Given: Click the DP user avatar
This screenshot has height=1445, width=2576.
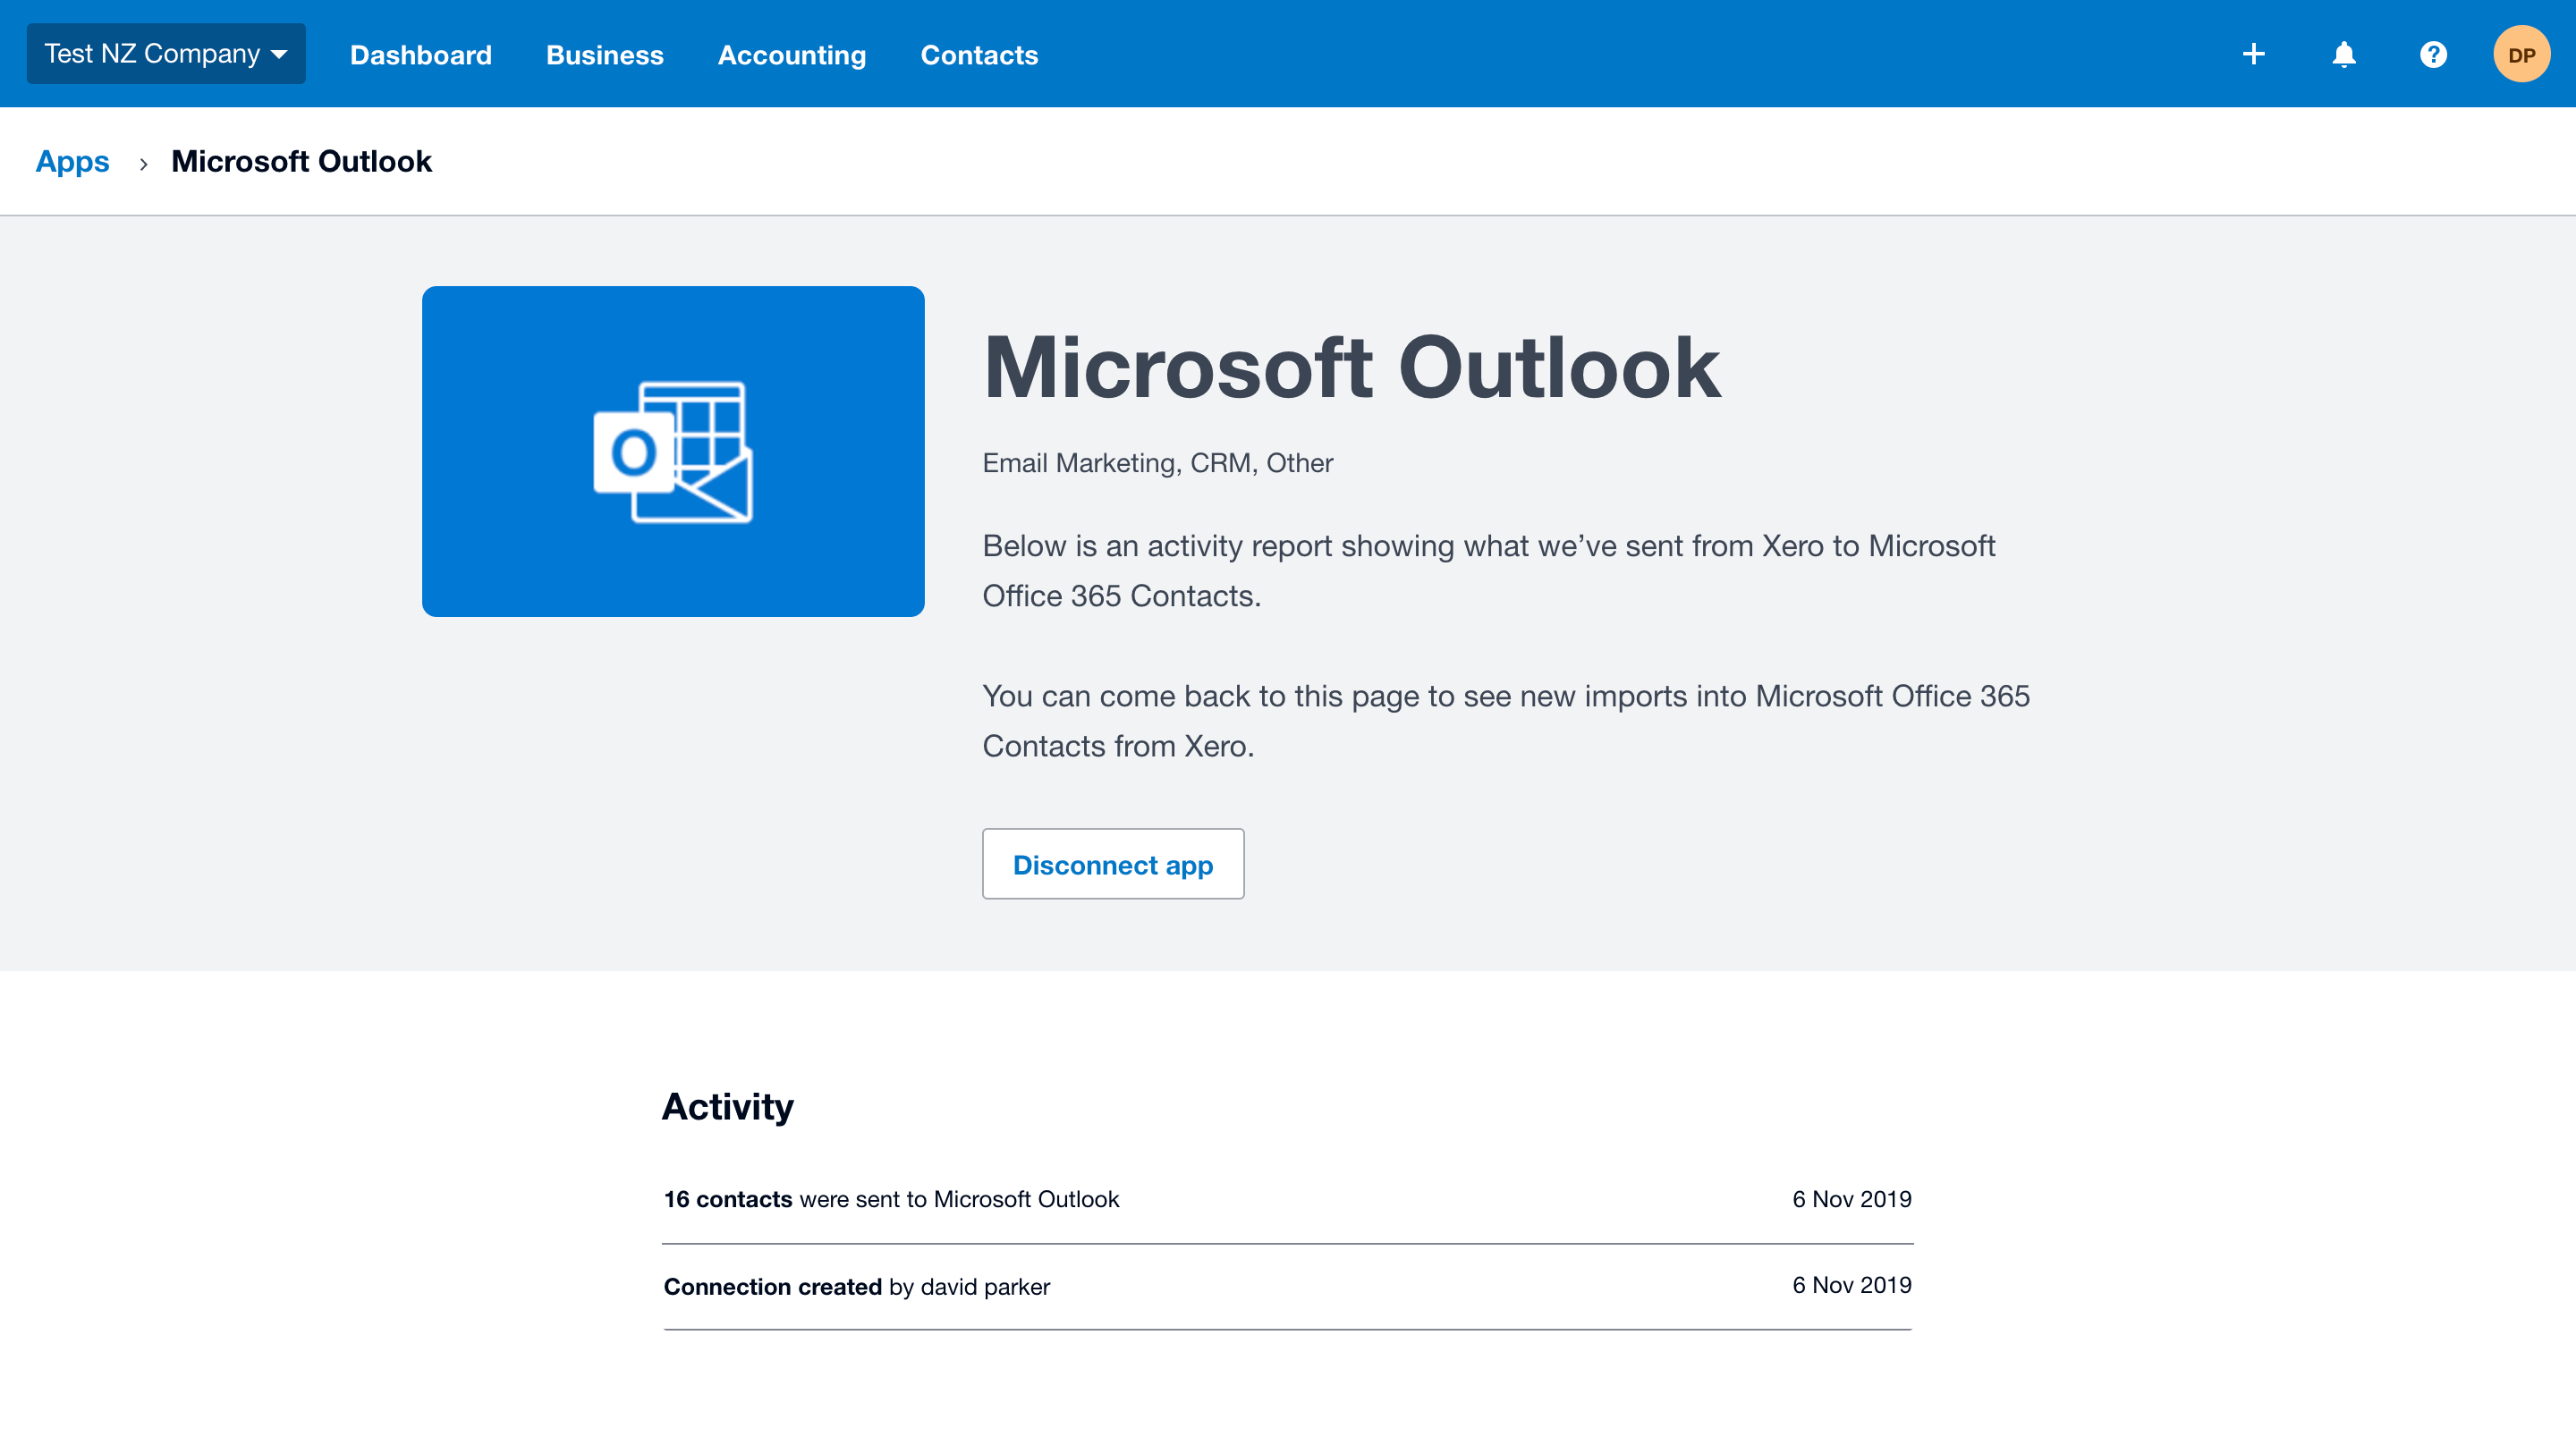Looking at the screenshot, I should coord(2521,54).
